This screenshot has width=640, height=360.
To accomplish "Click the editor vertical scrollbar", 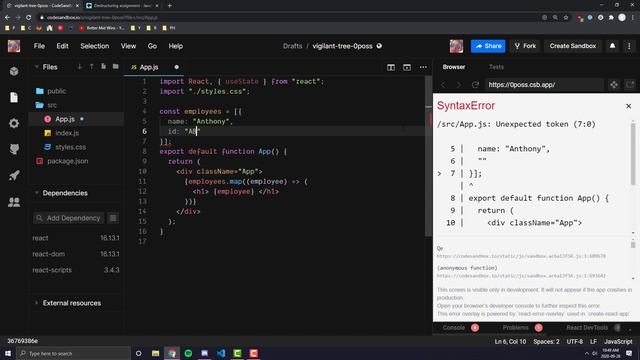I will pyautogui.click(x=428, y=155).
